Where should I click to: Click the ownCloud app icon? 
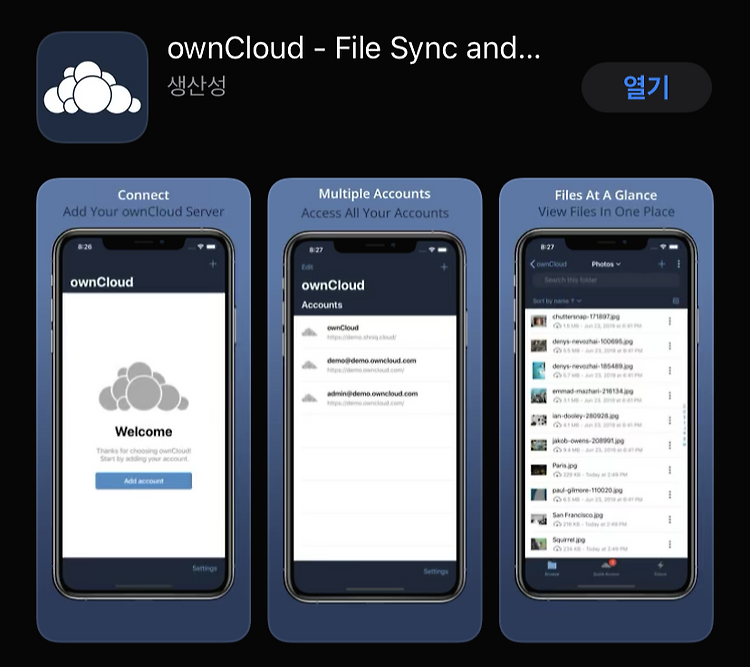coord(92,87)
